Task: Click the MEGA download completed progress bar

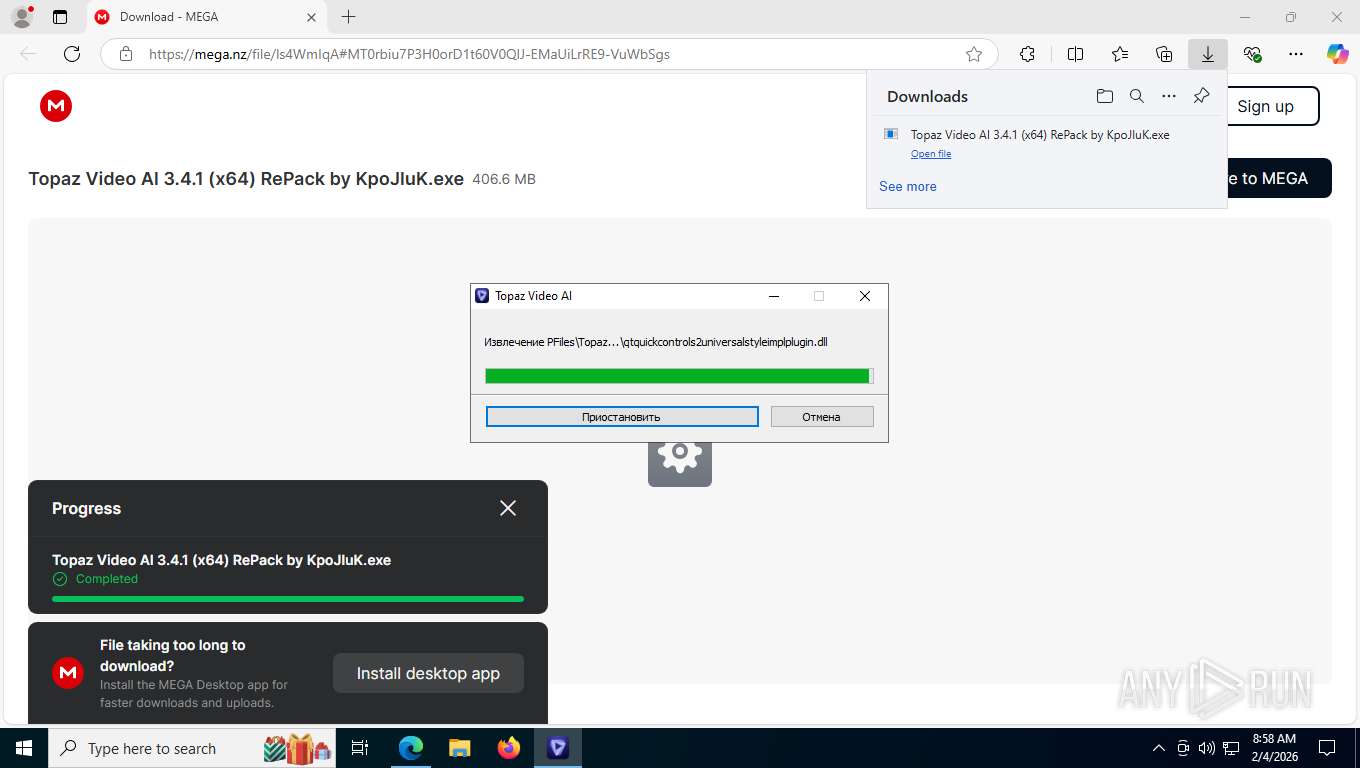Action: pos(288,599)
